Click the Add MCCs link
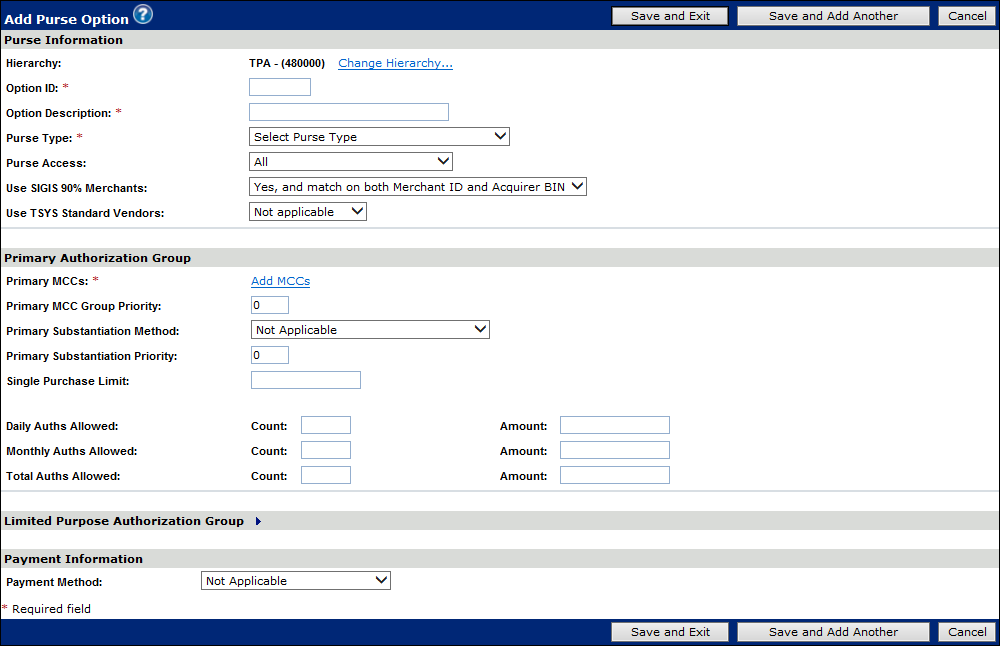Image resolution: width=1000 pixels, height=646 pixels. tap(280, 281)
